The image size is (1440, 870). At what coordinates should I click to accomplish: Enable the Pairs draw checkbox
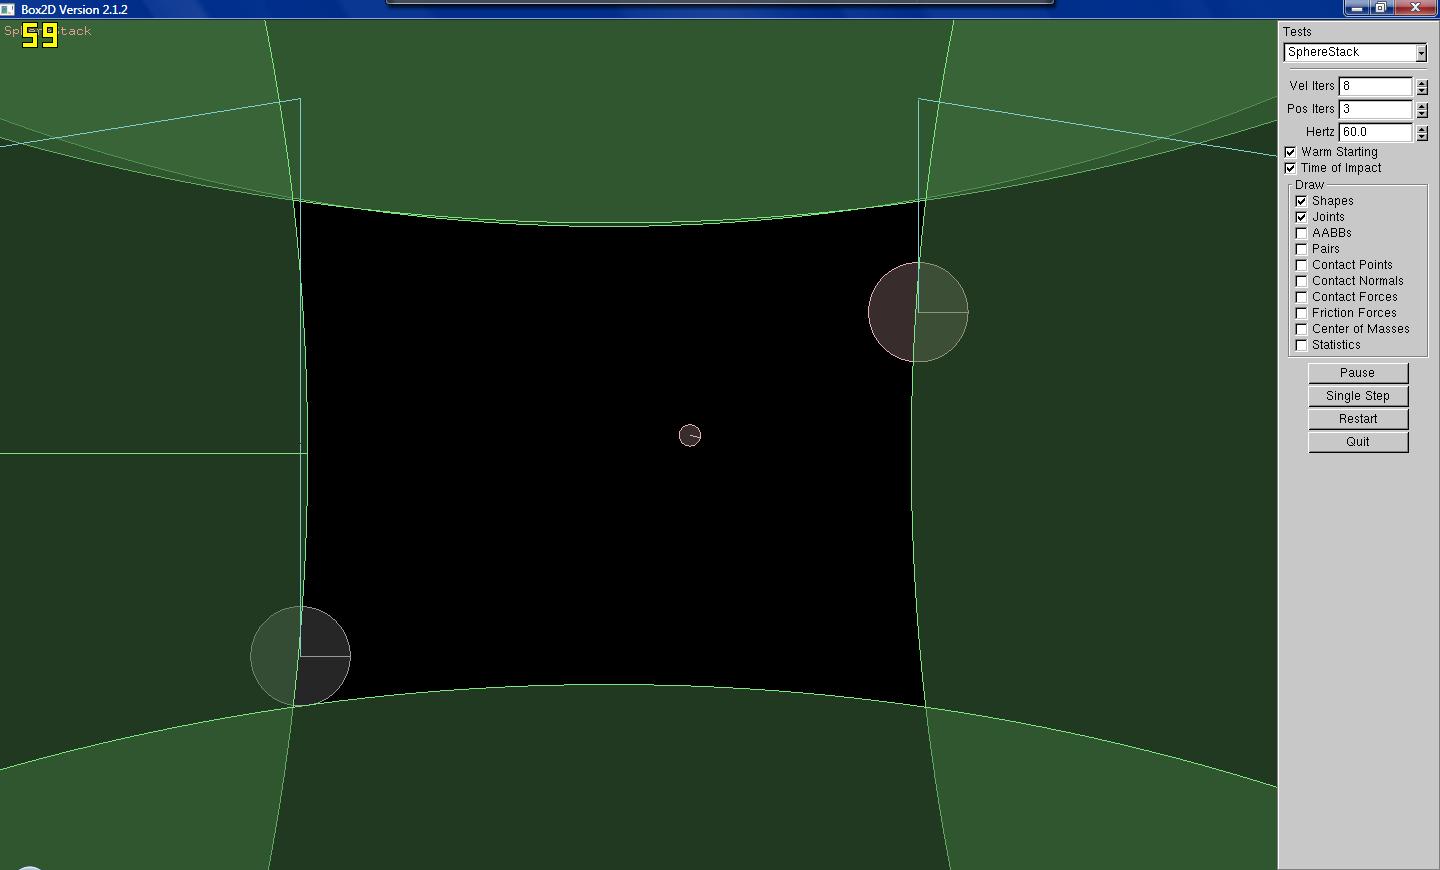coord(1301,249)
